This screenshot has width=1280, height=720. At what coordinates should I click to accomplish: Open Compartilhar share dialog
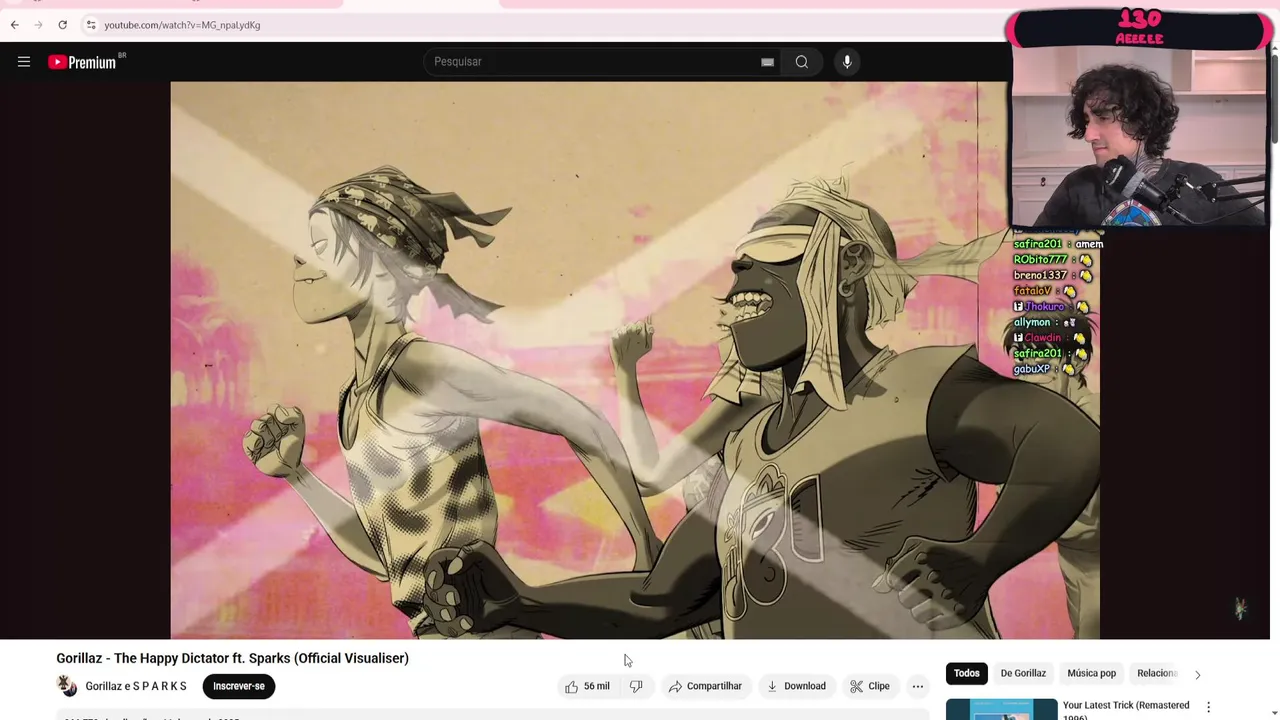(705, 686)
